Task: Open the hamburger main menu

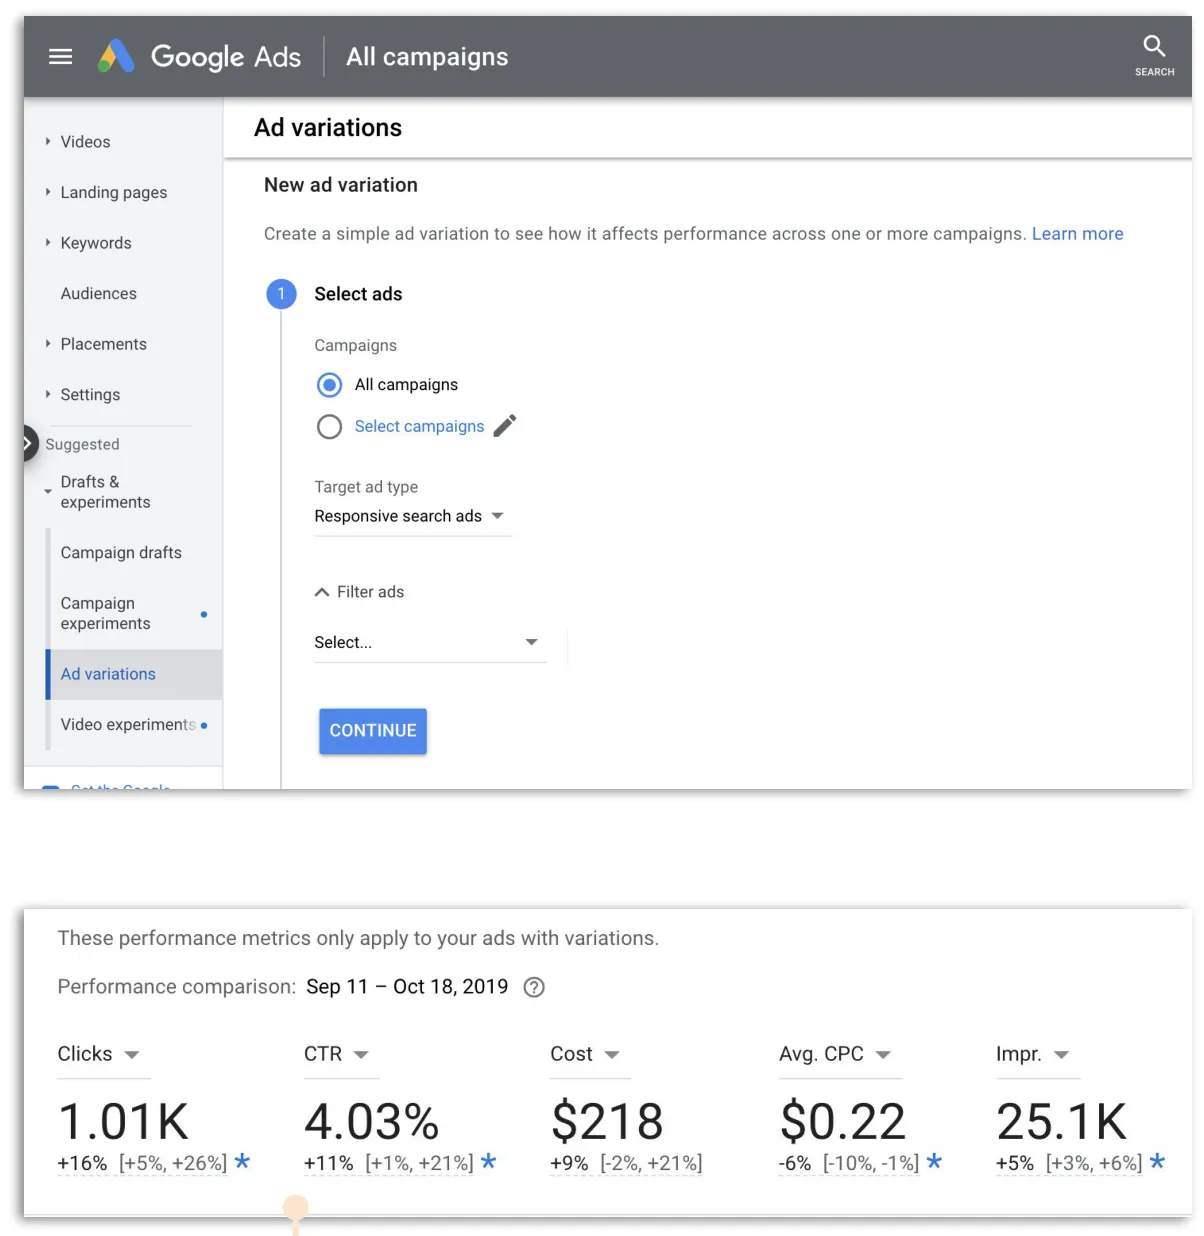Action: click(61, 57)
